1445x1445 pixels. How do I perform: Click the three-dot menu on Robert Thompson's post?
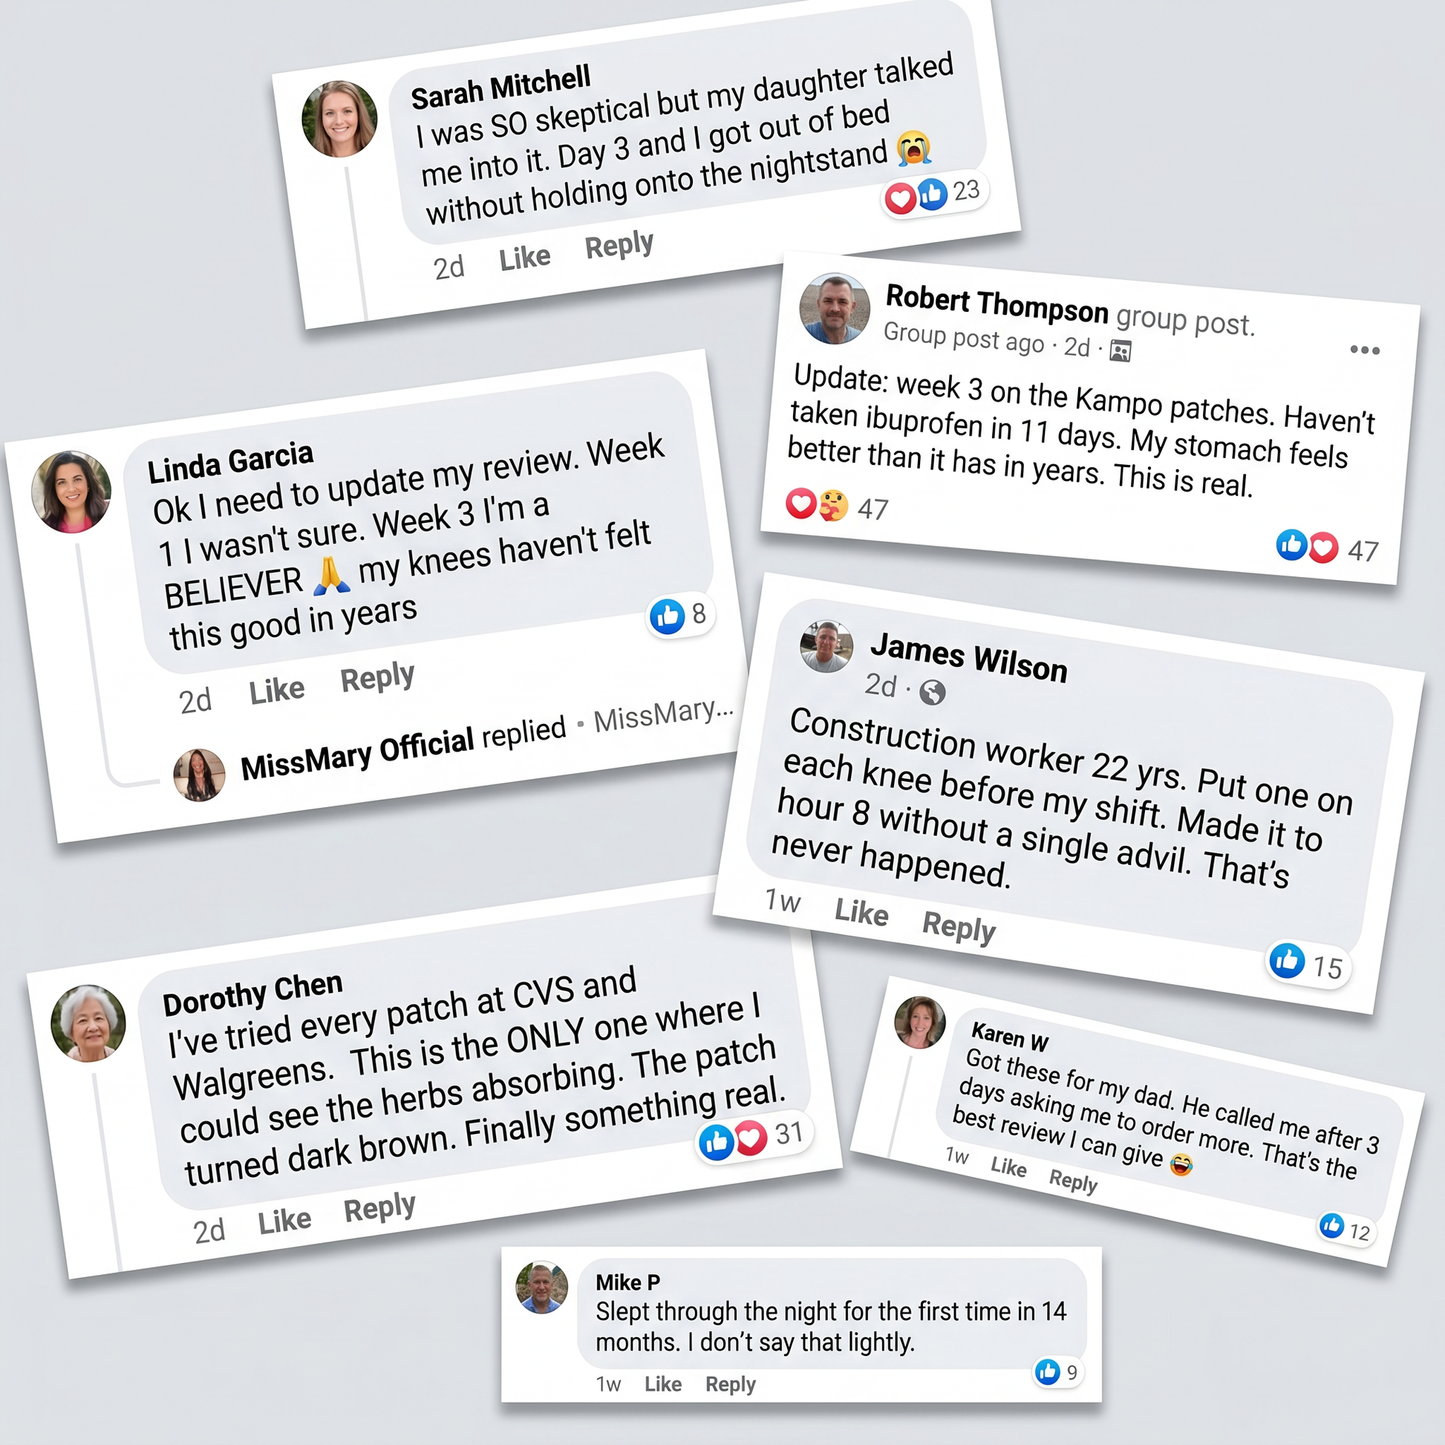[1364, 350]
